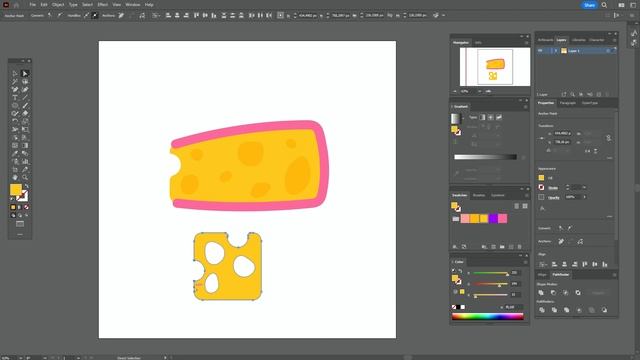This screenshot has height=360, width=640.
Task: Select the Pen tool
Action: tap(15, 89)
